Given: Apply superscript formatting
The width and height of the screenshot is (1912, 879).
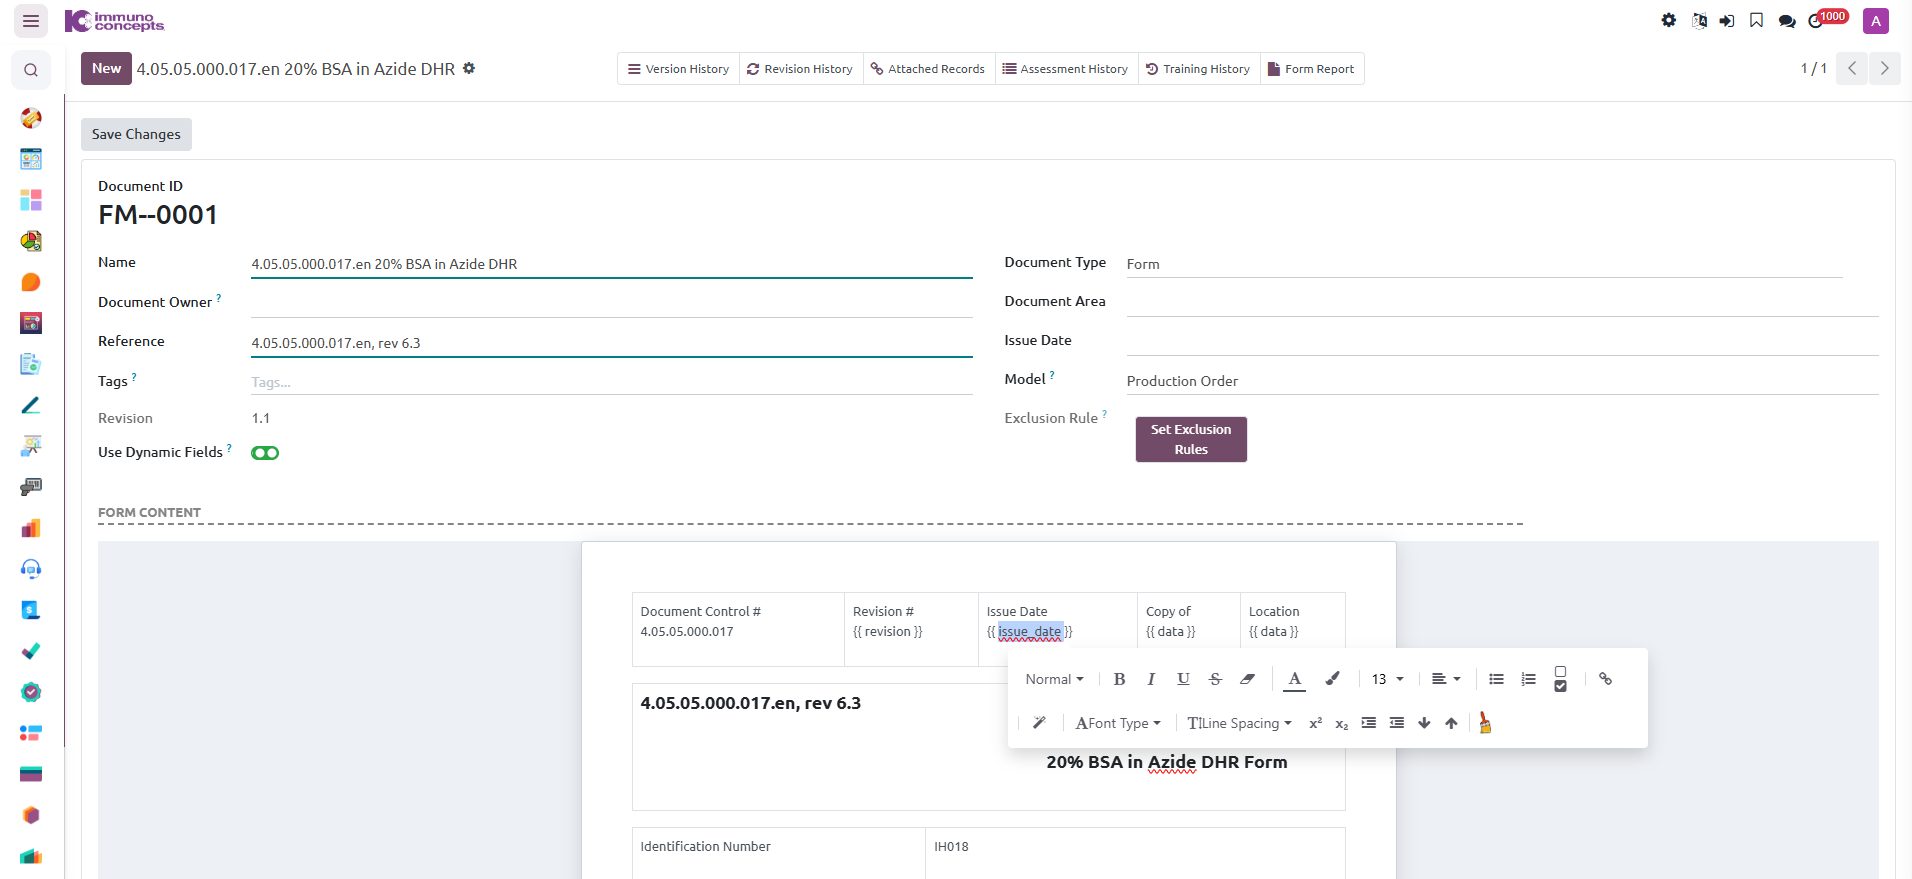Looking at the screenshot, I should click(x=1315, y=723).
